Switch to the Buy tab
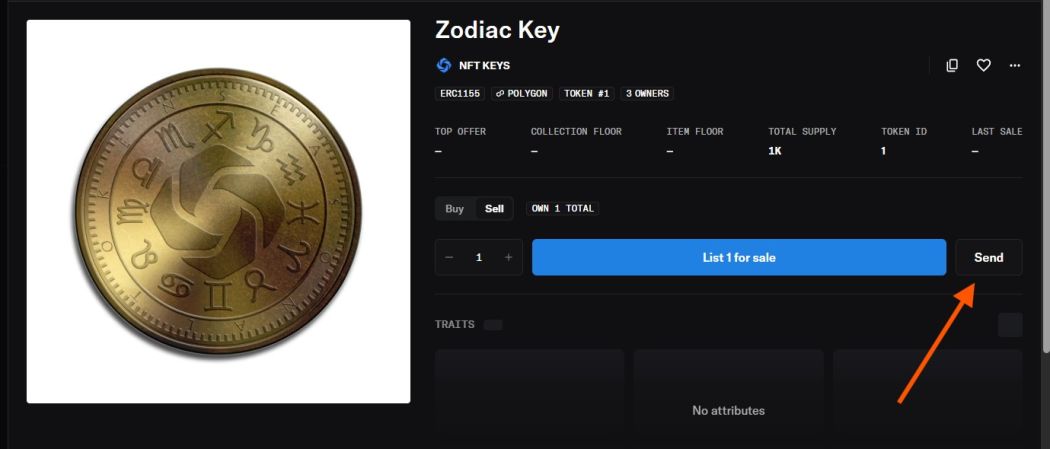Image resolution: width=1050 pixels, height=449 pixels. coord(454,209)
